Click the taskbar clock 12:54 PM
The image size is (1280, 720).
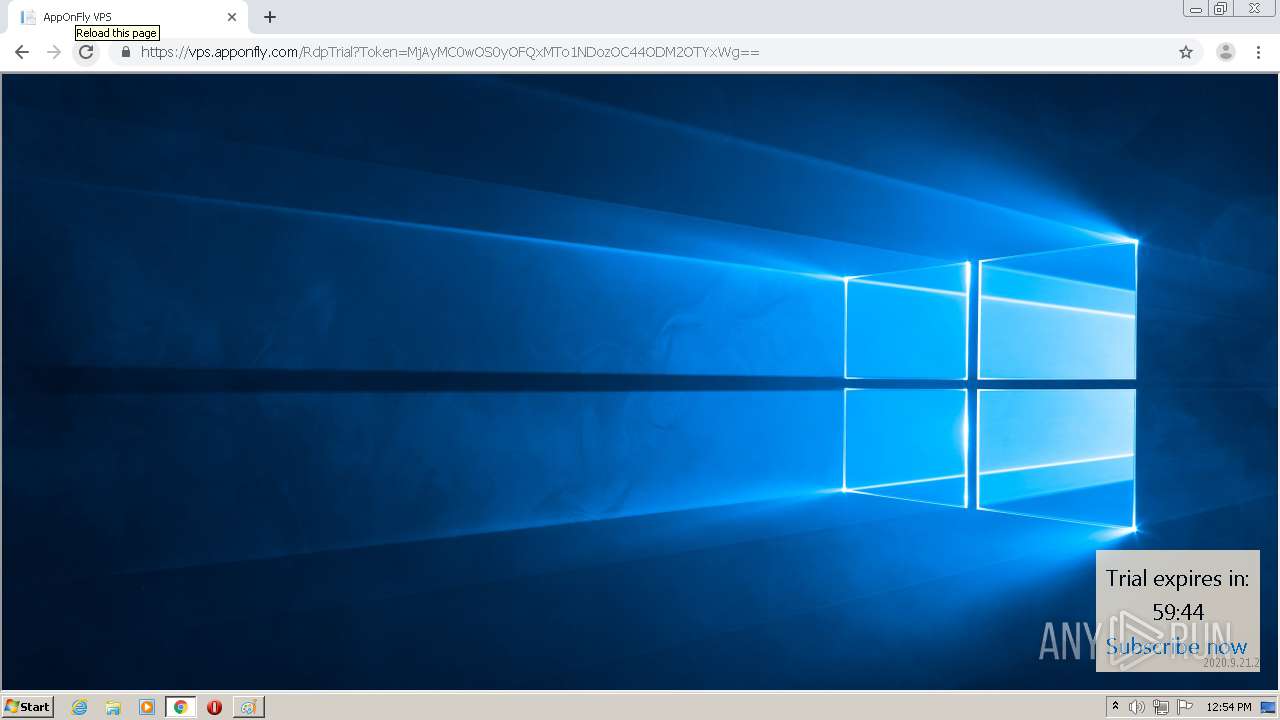click(x=1229, y=707)
